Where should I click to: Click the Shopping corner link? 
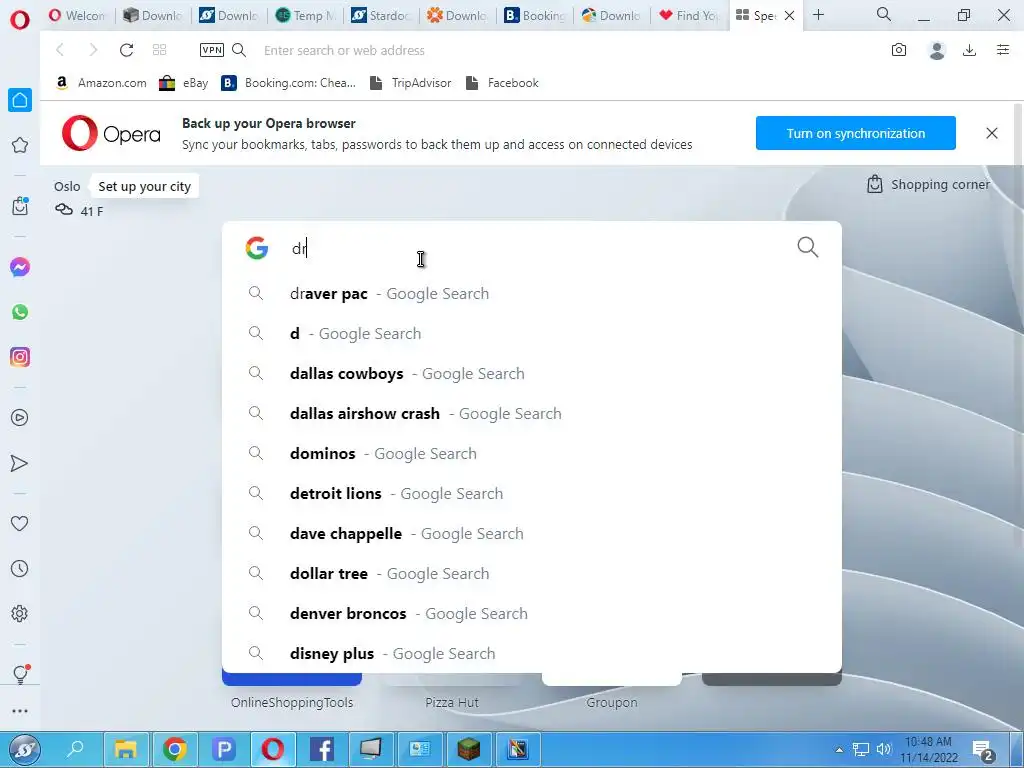click(928, 185)
